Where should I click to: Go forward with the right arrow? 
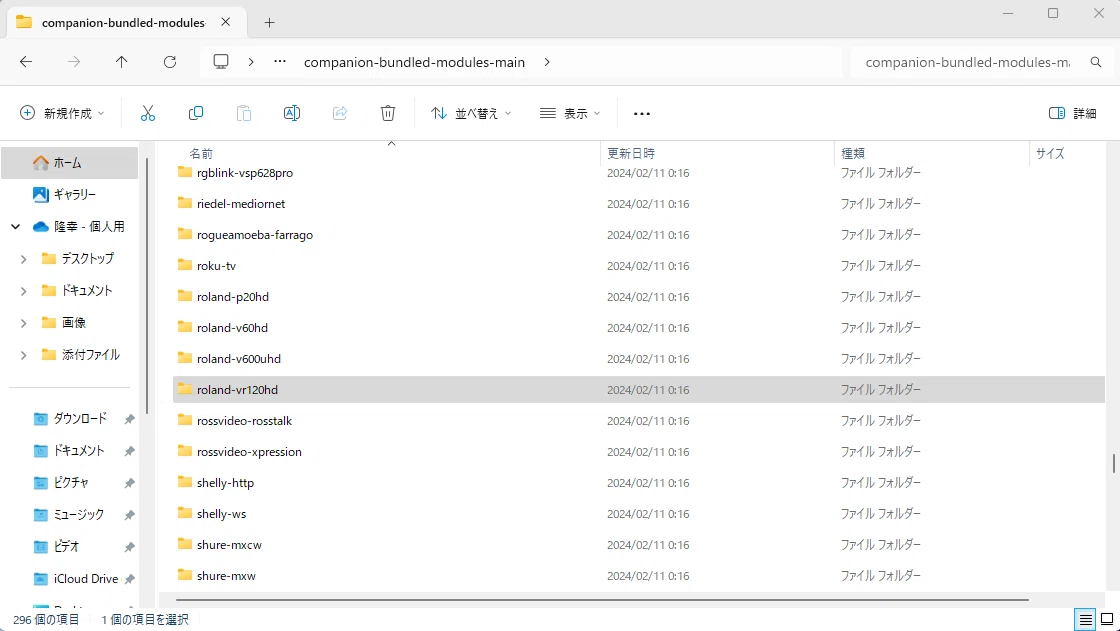tap(74, 62)
